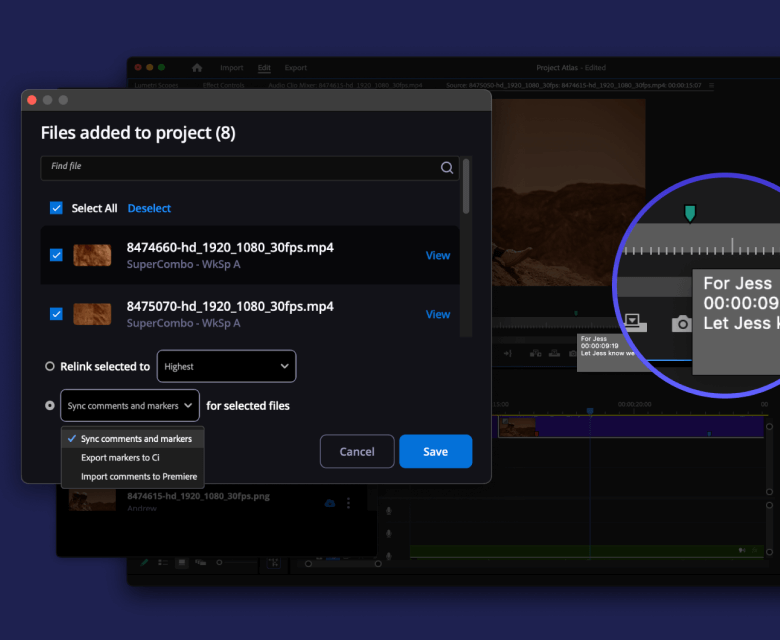The width and height of the screenshot is (780, 640).
Task: Uncheck the Select All checkbox
Action: coord(56,208)
